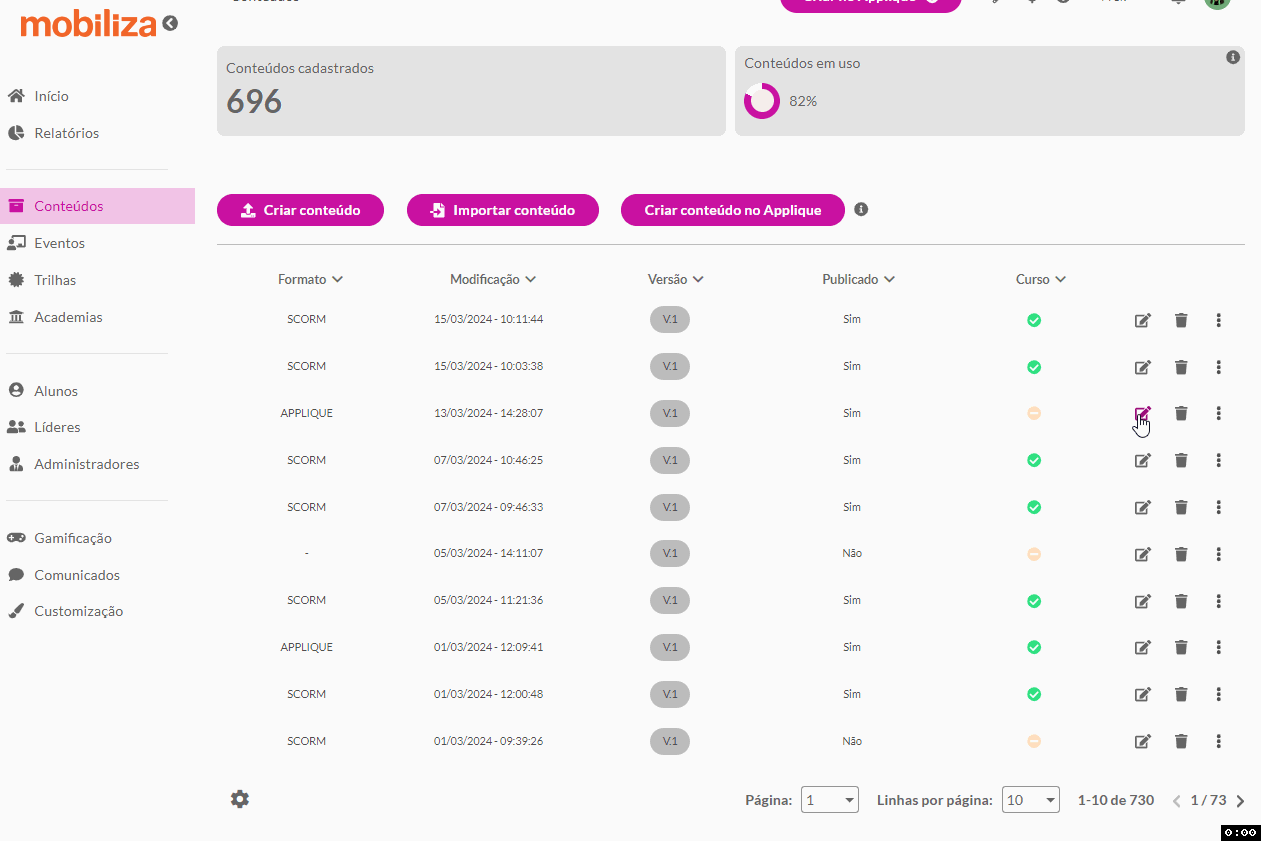Go to next page with right chevron
Image resolution: width=1261 pixels, height=841 pixels.
coord(1240,801)
